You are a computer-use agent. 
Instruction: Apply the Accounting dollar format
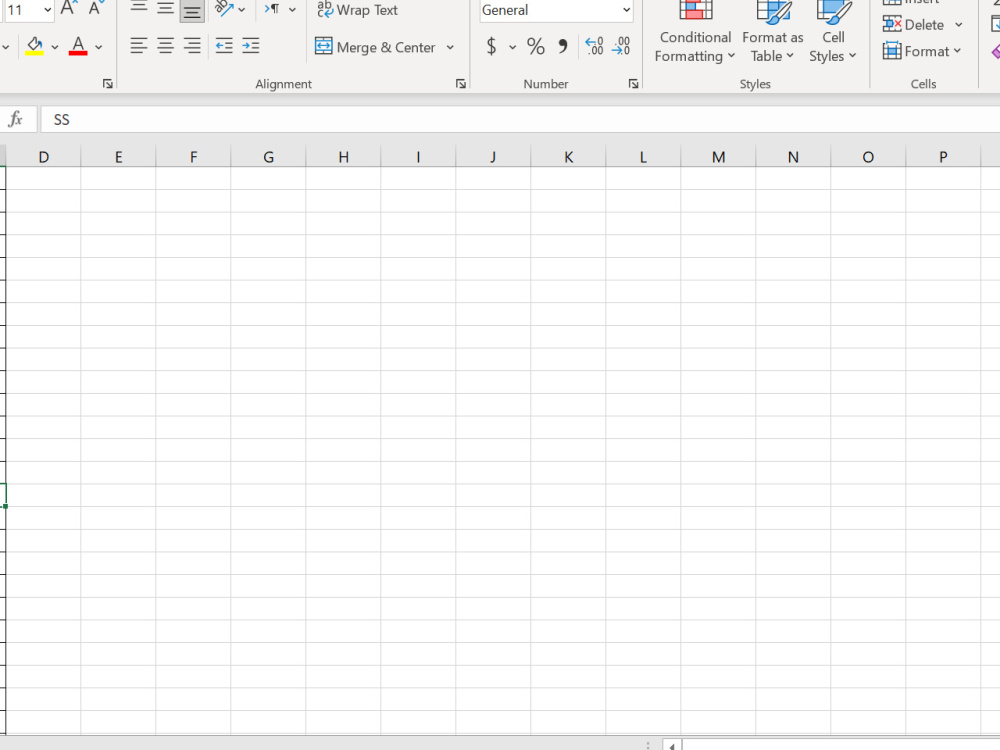[x=491, y=47]
